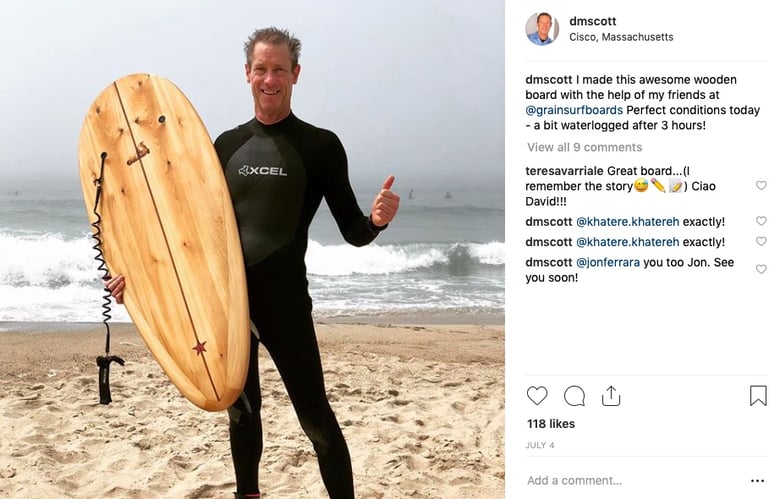View the 118 likes list

coord(551,424)
